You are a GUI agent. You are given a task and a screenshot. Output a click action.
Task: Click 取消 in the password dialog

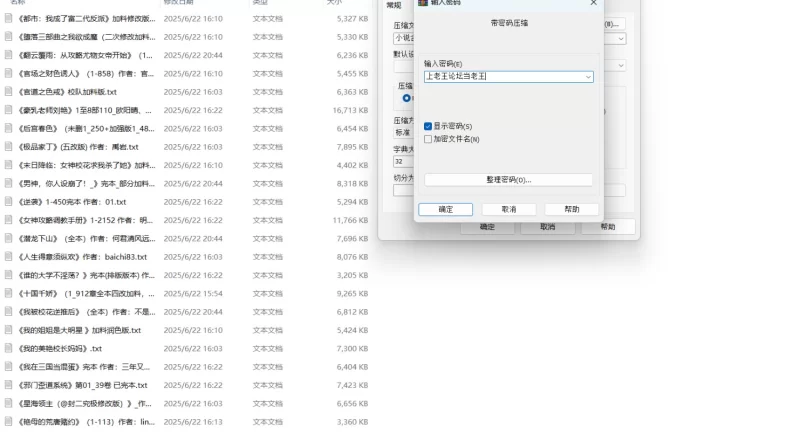point(509,209)
